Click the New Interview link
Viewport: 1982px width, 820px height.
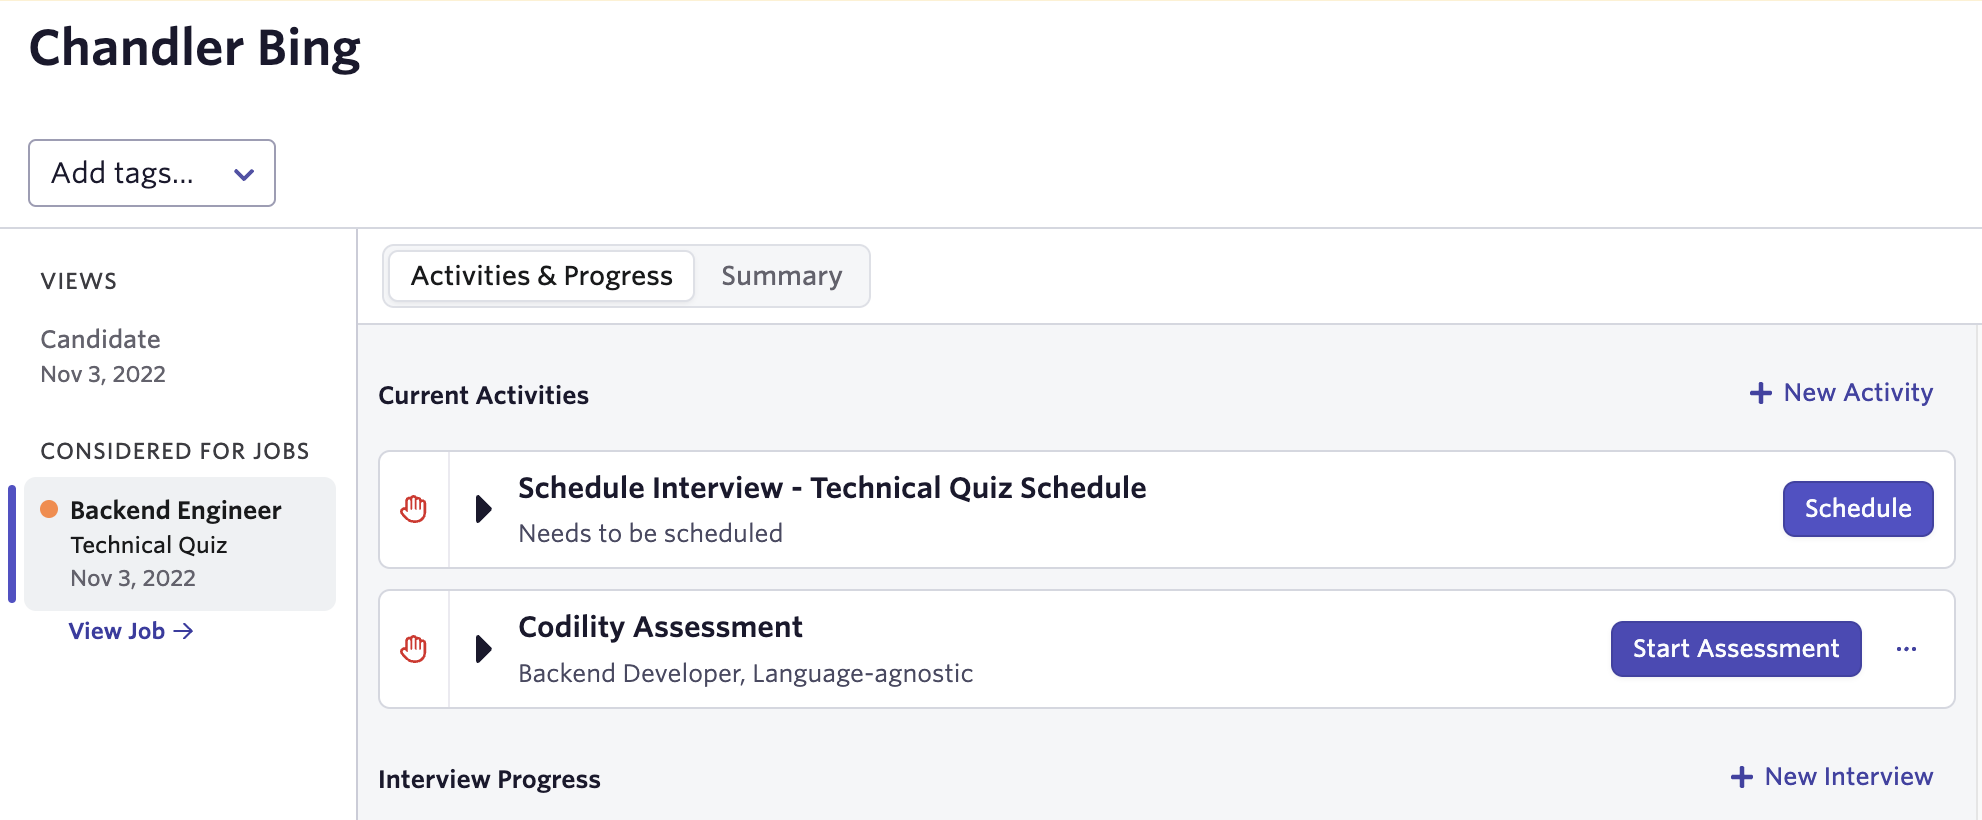click(x=1832, y=777)
